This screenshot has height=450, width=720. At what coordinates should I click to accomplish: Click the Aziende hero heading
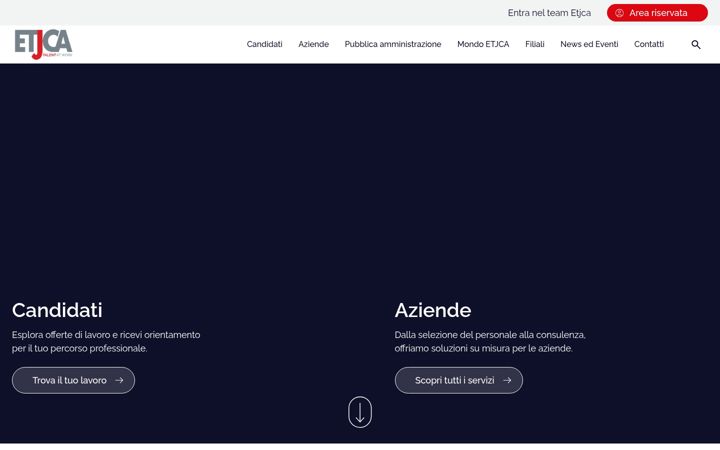coord(433,310)
